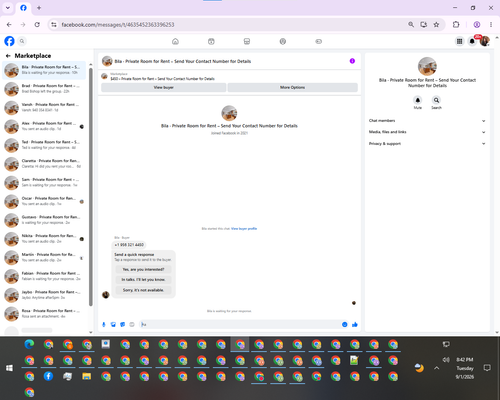500x400 pixels.
Task: Open the Vansh conversation in the list
Action: (x=44, y=107)
